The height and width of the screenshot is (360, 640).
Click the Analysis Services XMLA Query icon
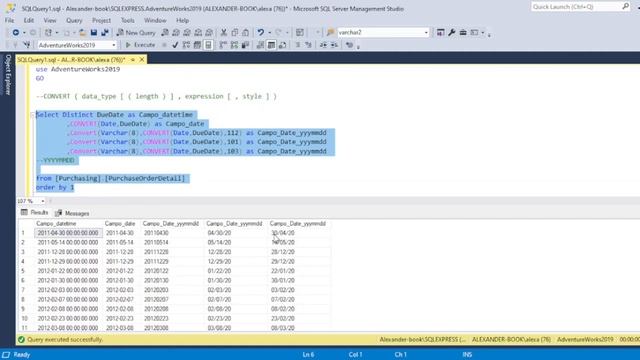198,32
